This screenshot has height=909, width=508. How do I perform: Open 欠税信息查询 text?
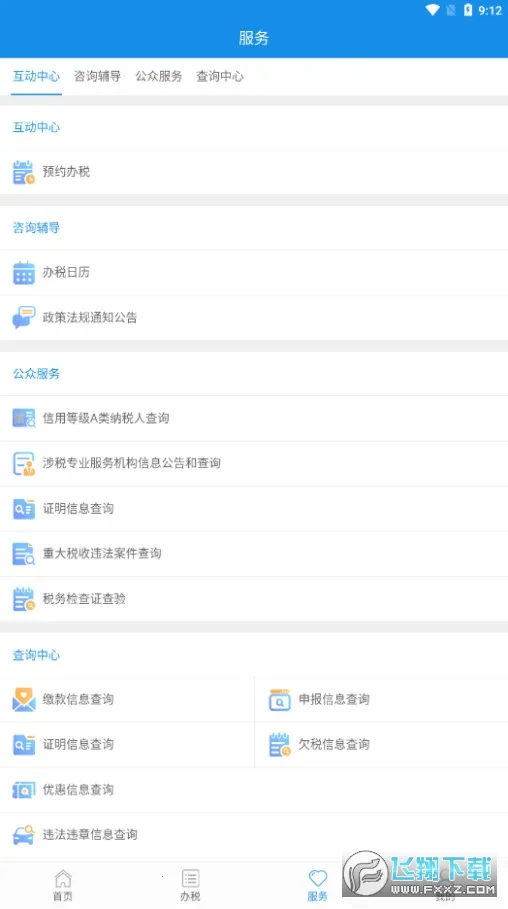point(334,744)
